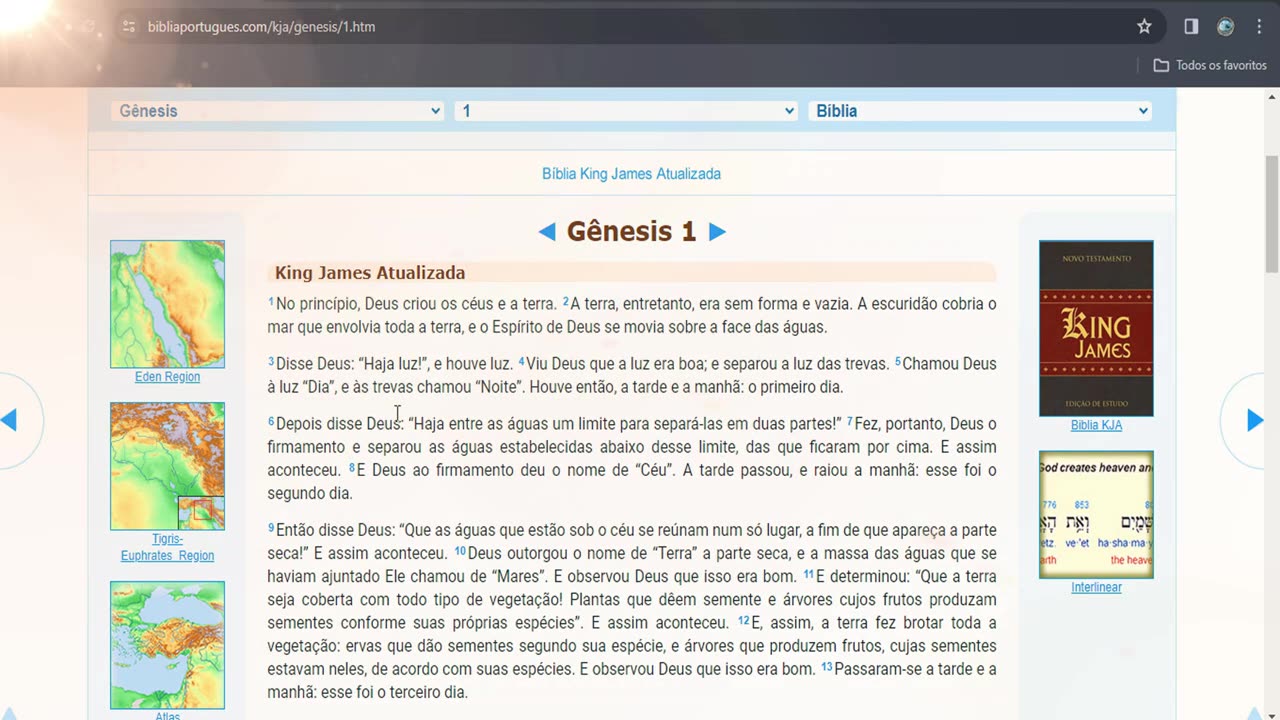Open the Gênesis book dropdown

[279, 111]
